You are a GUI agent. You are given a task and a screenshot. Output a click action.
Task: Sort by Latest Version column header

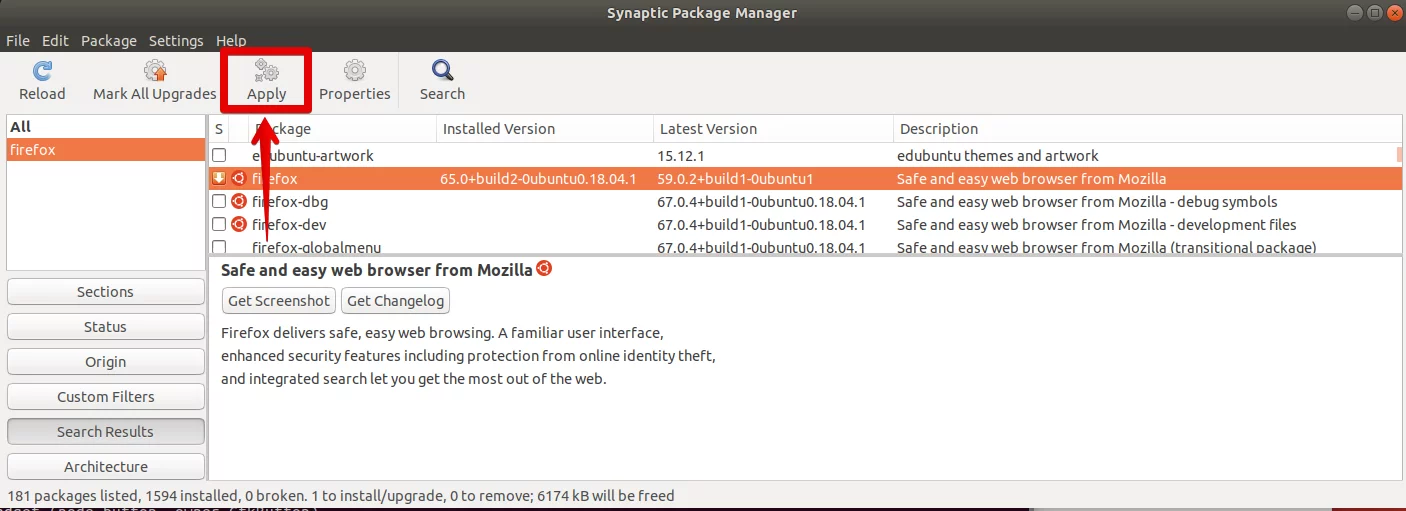[x=773, y=129]
